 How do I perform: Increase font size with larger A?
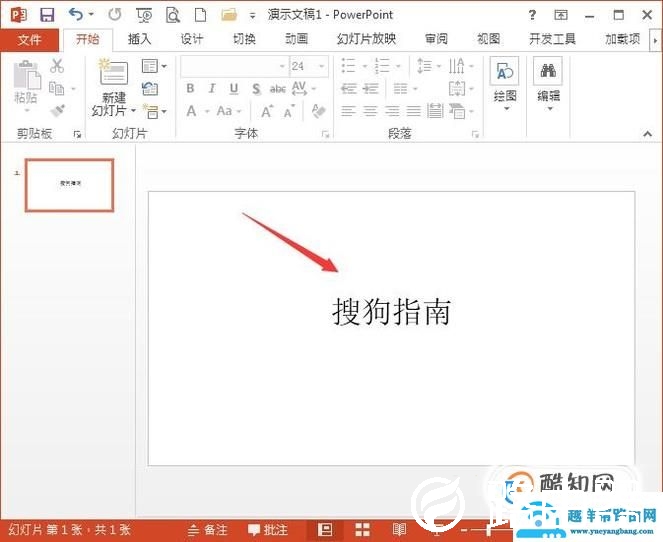click(266, 112)
